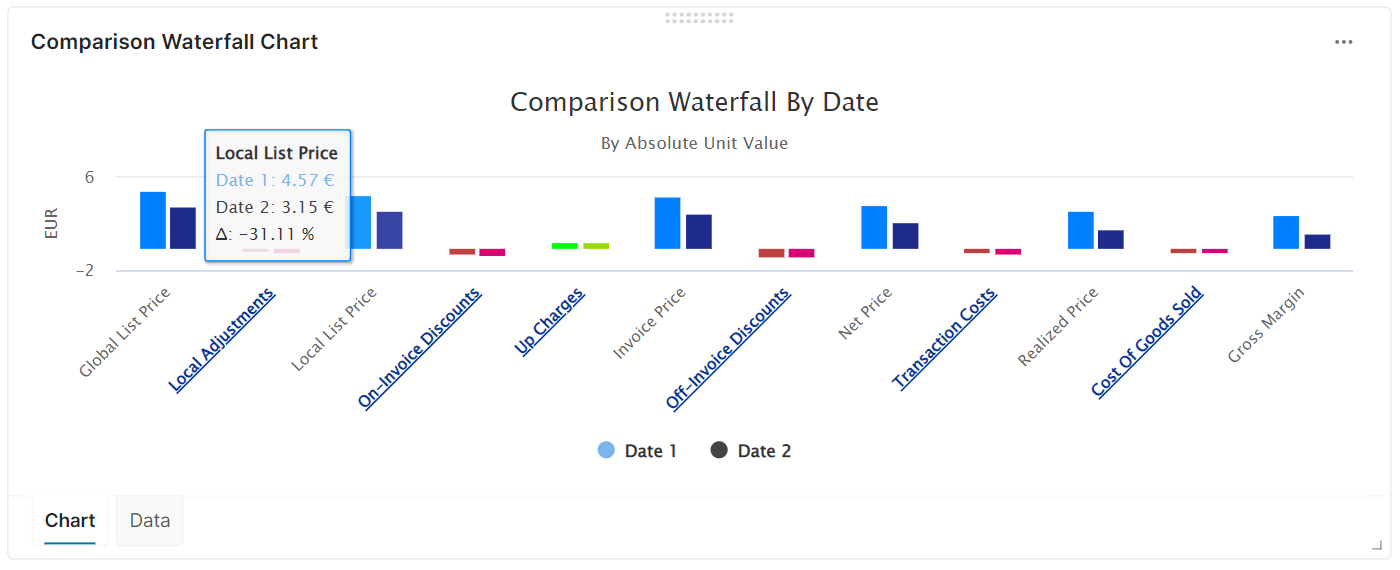Open the On-Invoice Discounts link
1400x570 pixels.
pyautogui.click(x=420, y=348)
